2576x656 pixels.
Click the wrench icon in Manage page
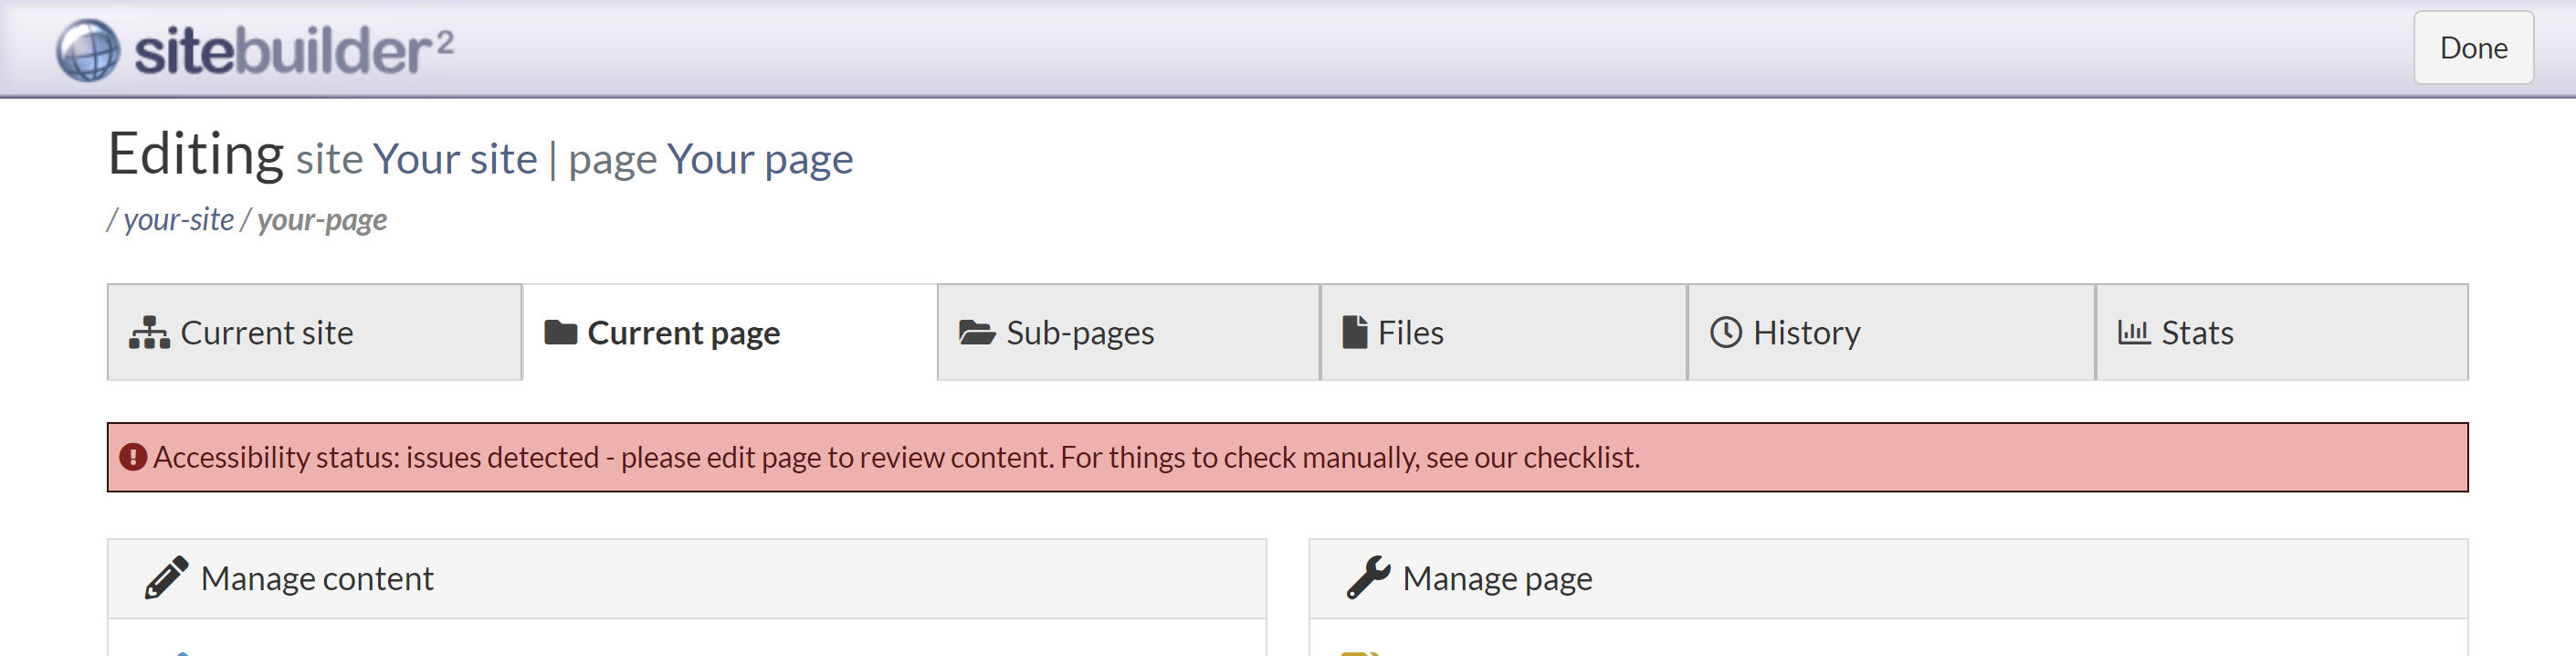click(x=1367, y=578)
